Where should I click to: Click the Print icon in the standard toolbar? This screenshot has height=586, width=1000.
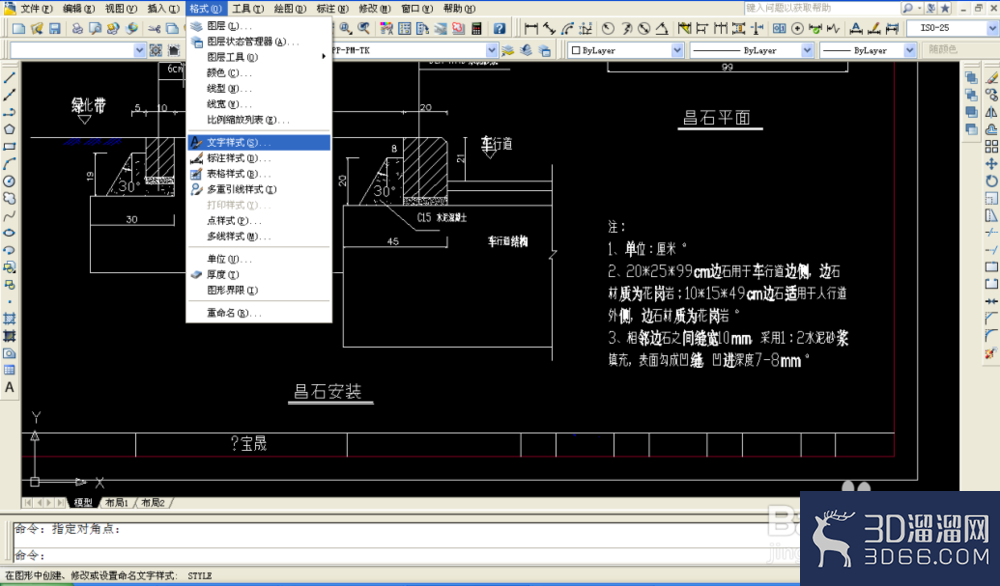point(77,28)
